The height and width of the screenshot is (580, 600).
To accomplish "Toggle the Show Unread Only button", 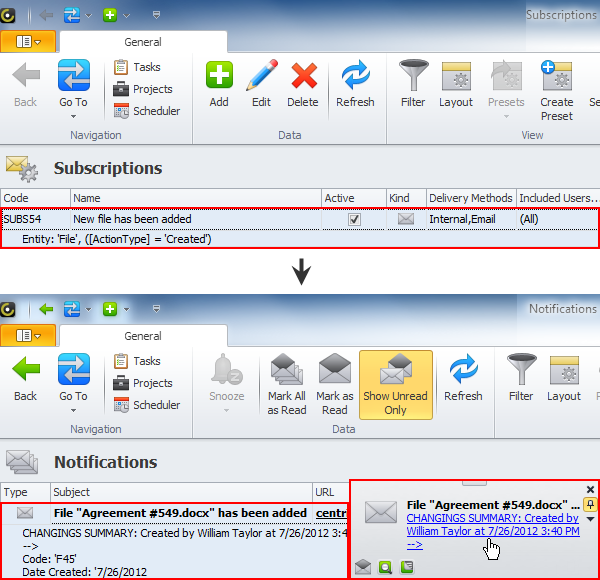I will [396, 380].
